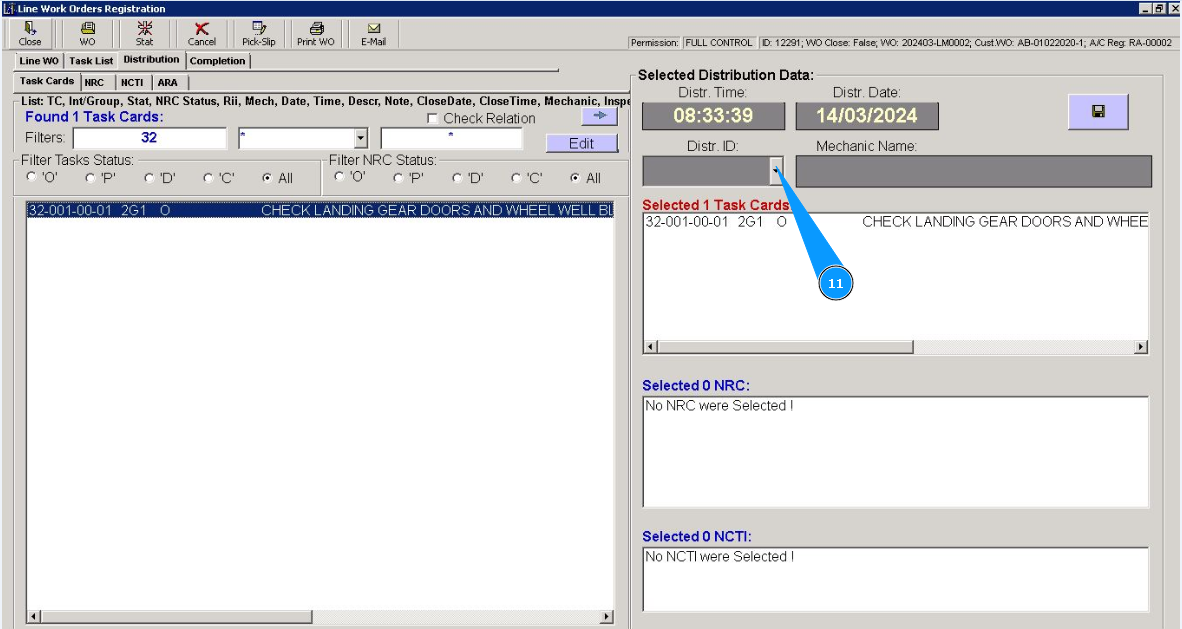
Task: Click the Close toolbar icon
Action: (x=30, y=33)
